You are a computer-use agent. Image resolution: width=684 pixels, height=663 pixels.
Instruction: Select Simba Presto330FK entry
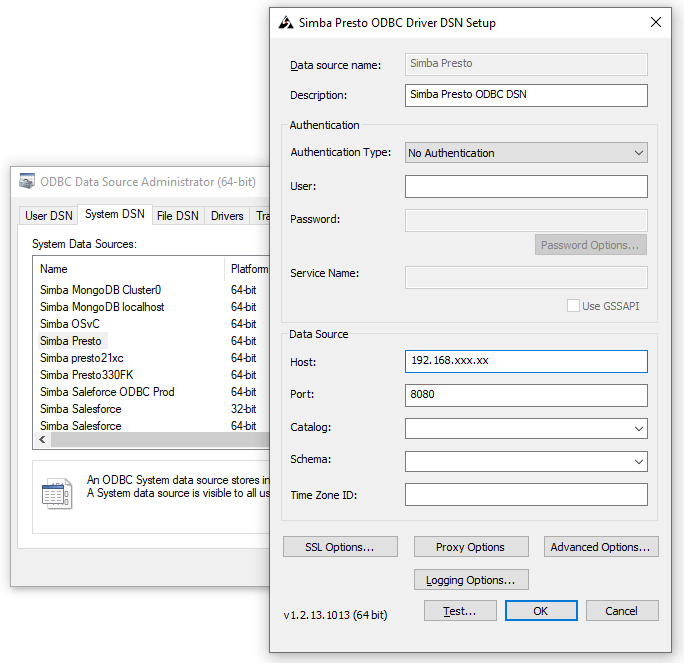pos(86,375)
